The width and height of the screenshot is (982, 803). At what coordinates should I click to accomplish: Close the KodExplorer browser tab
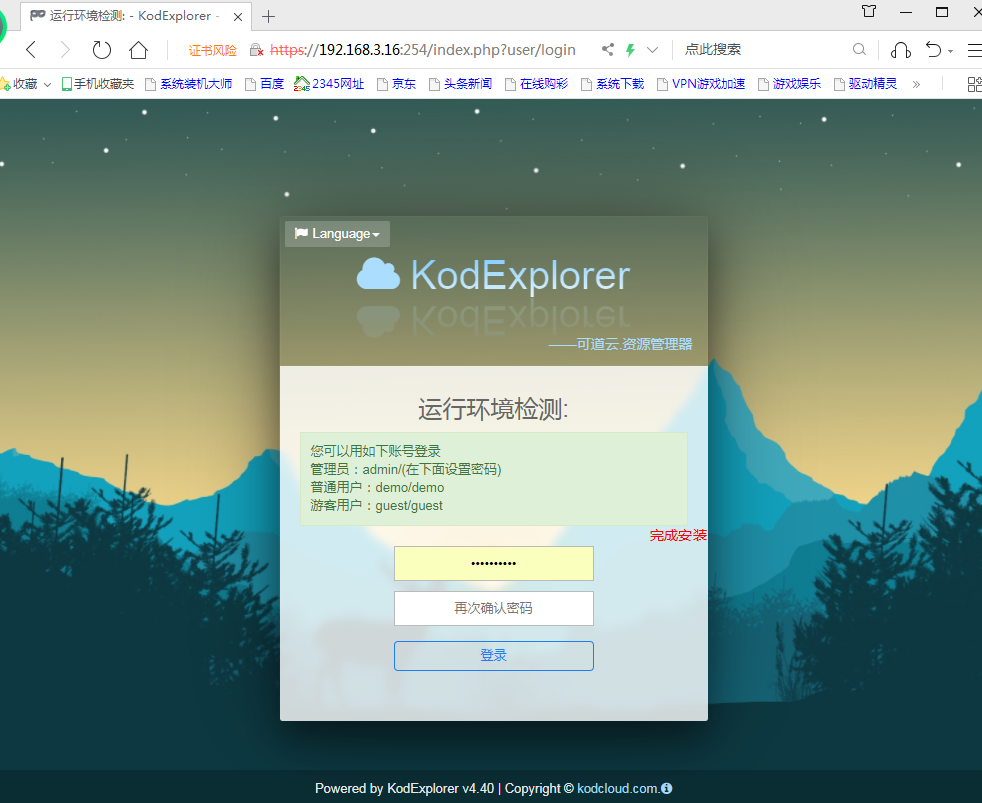(x=238, y=17)
